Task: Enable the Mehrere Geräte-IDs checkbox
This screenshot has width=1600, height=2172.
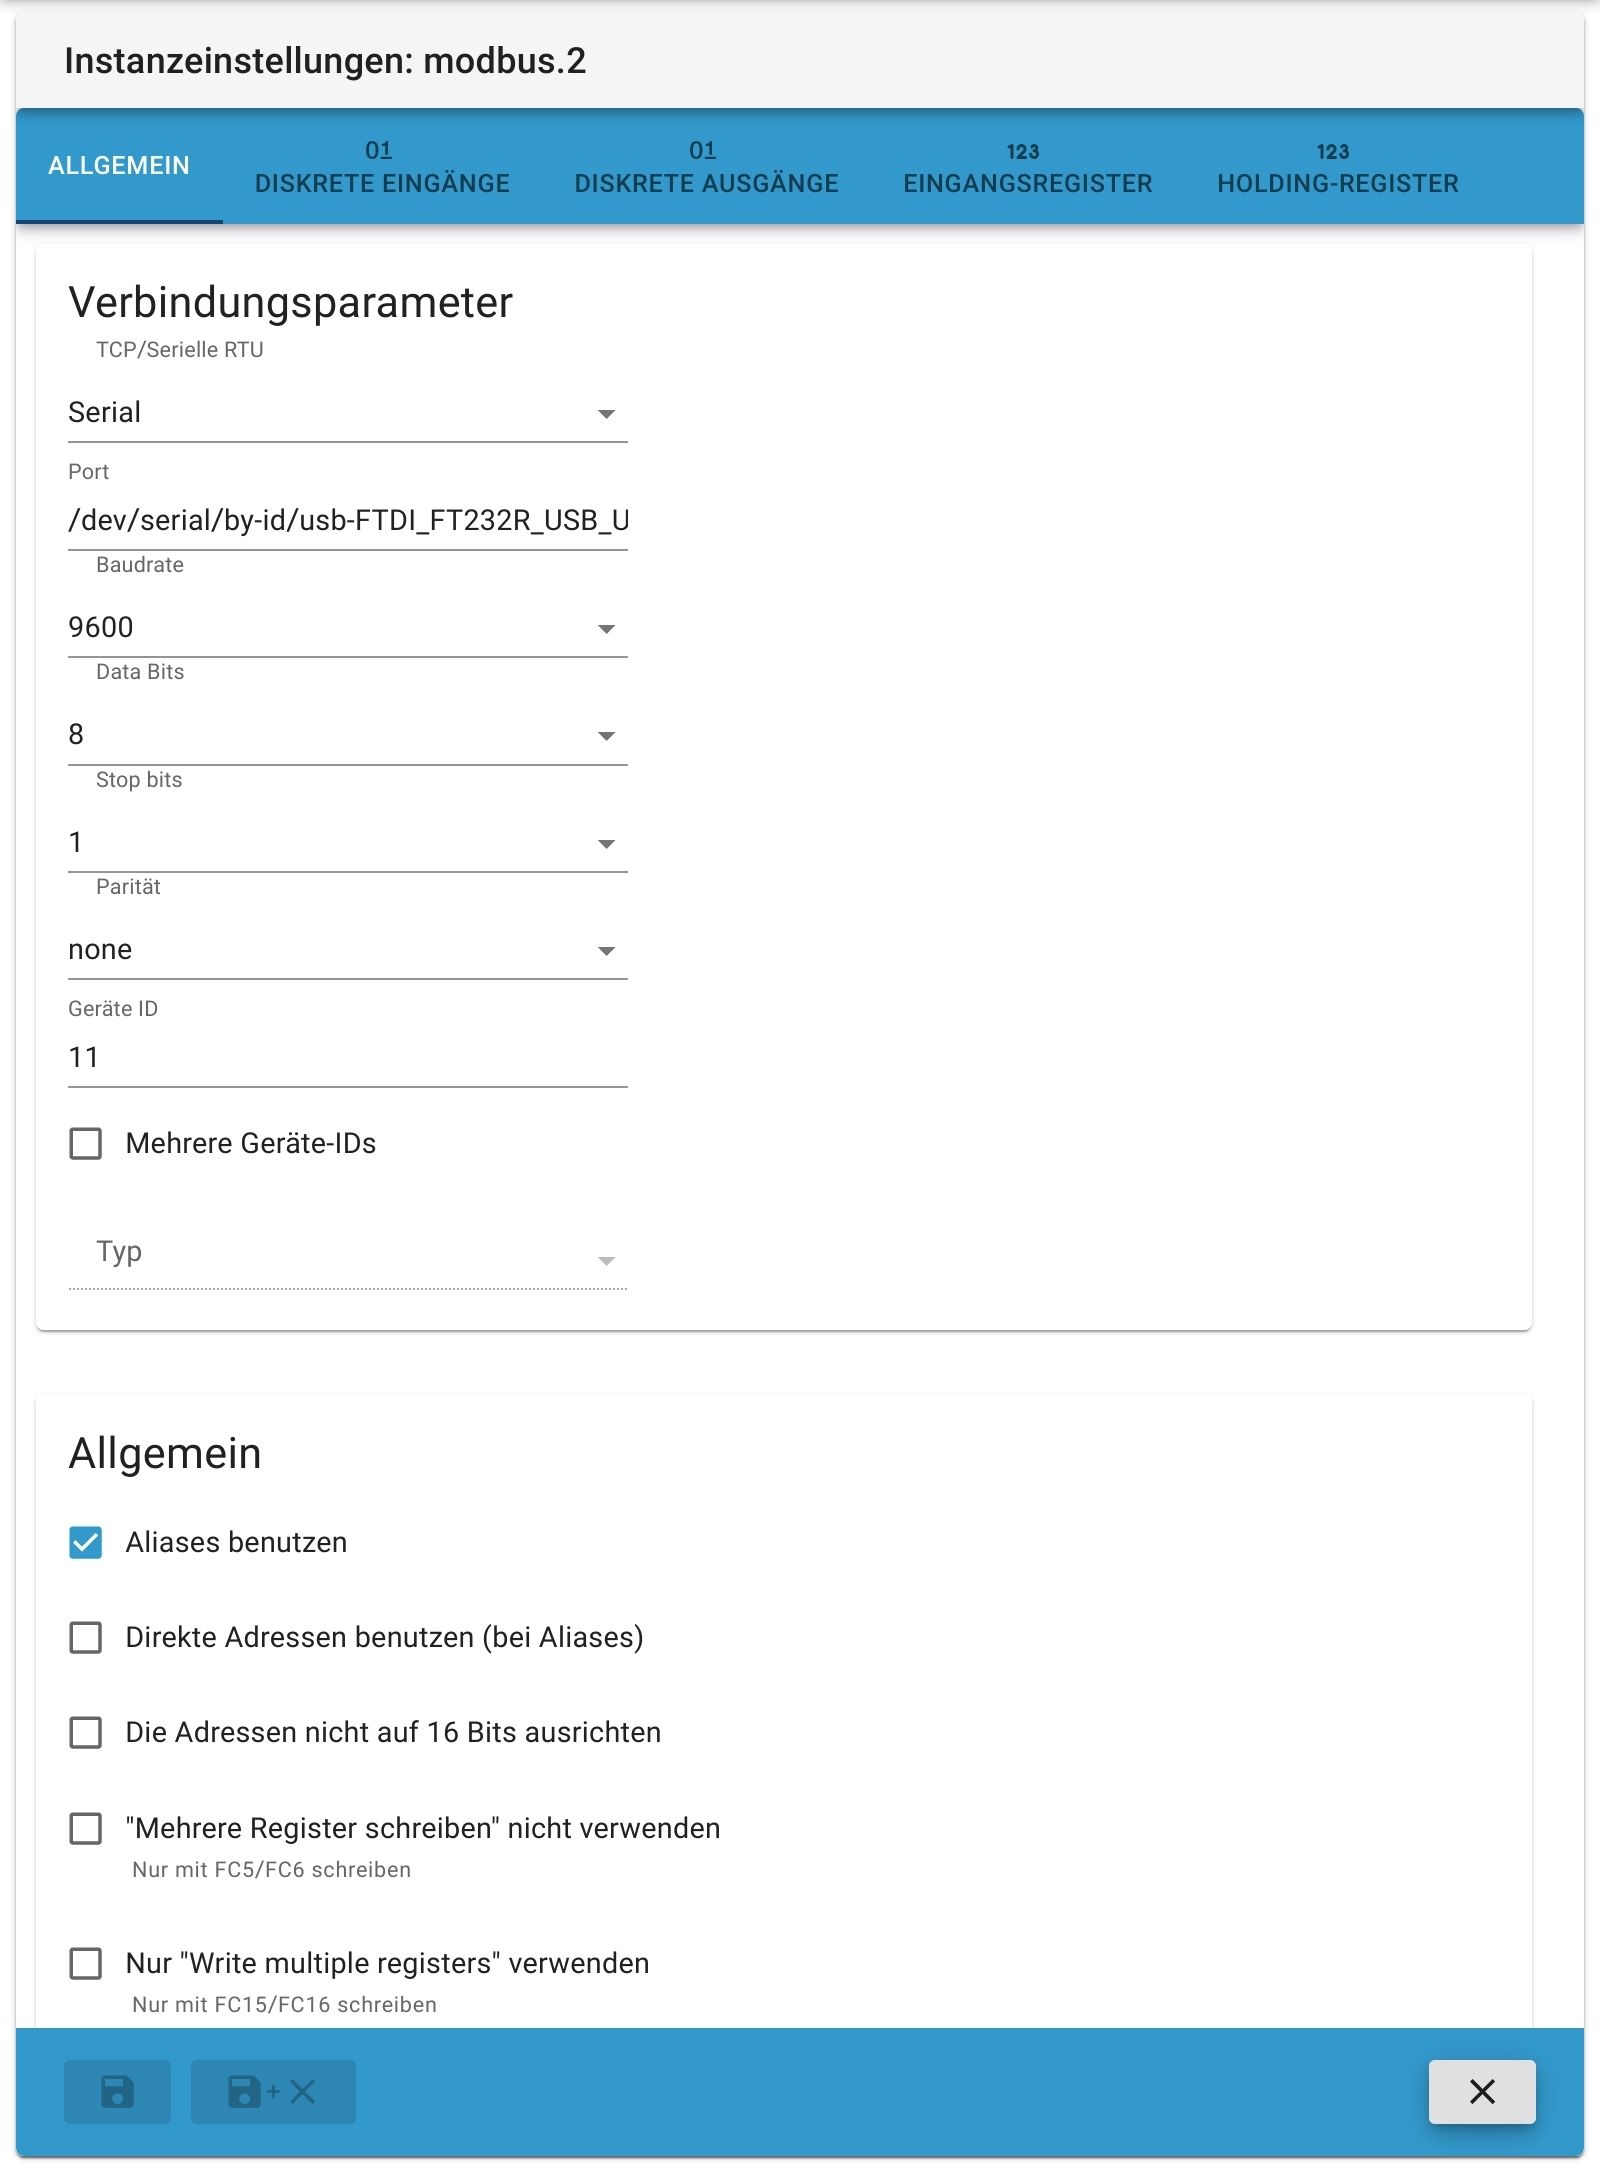Action: coord(86,1144)
